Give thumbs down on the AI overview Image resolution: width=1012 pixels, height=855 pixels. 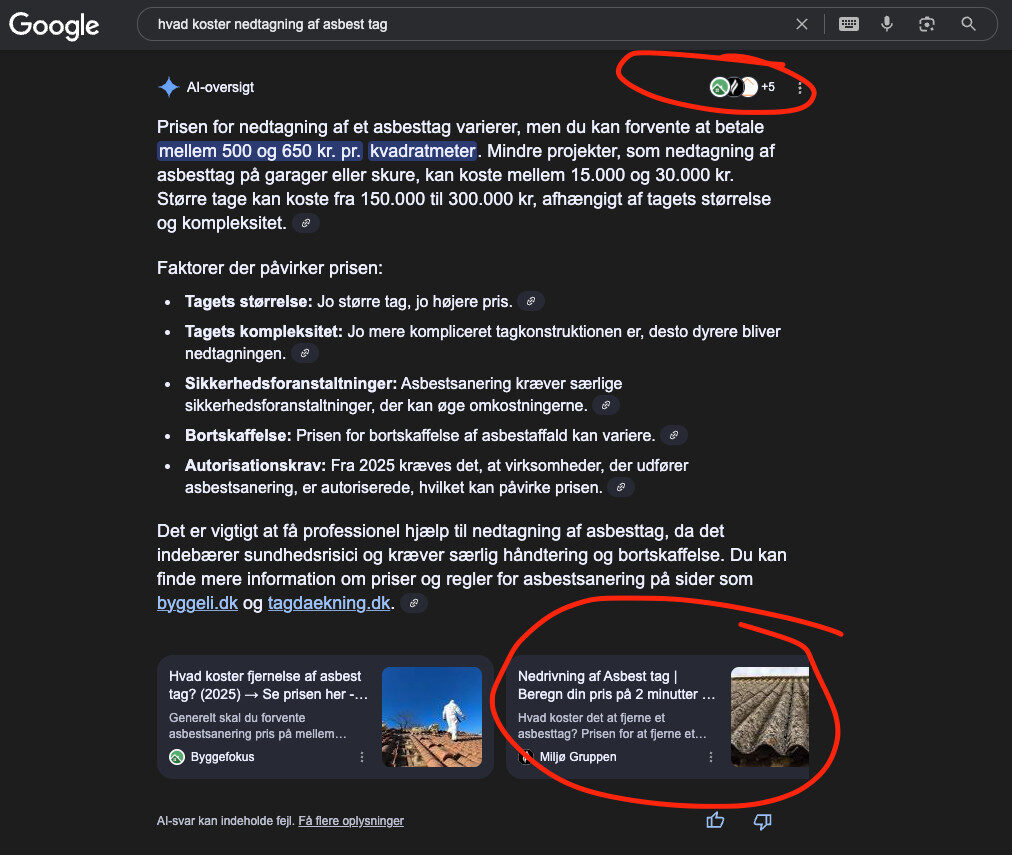point(762,821)
